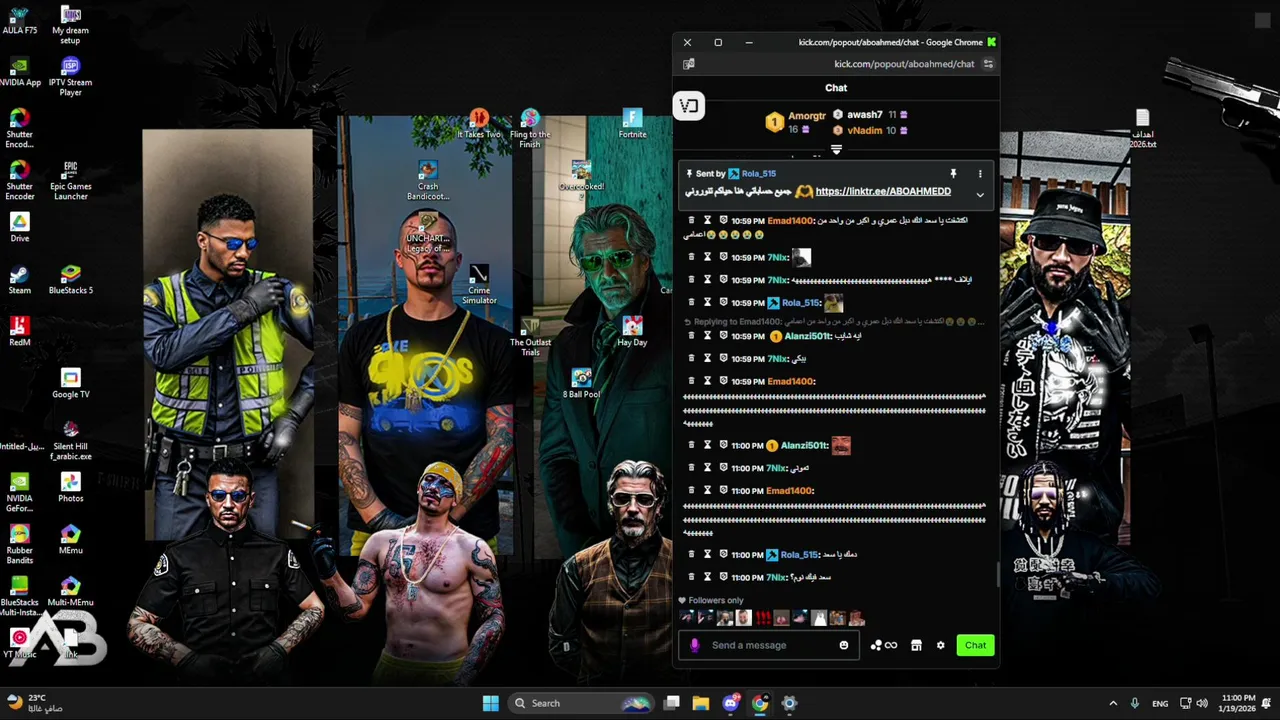Show hidden system tray icons chevron
Screen dimensions: 1280x720
[1113, 703]
